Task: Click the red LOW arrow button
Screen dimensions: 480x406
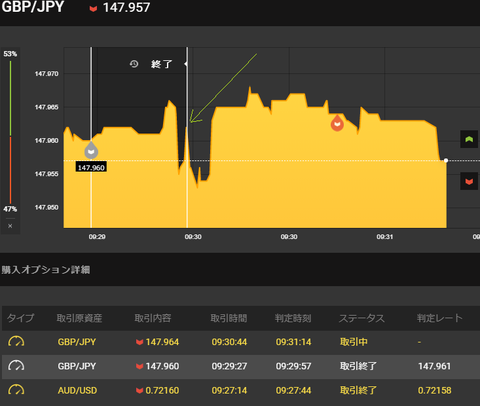Action: tap(469, 181)
